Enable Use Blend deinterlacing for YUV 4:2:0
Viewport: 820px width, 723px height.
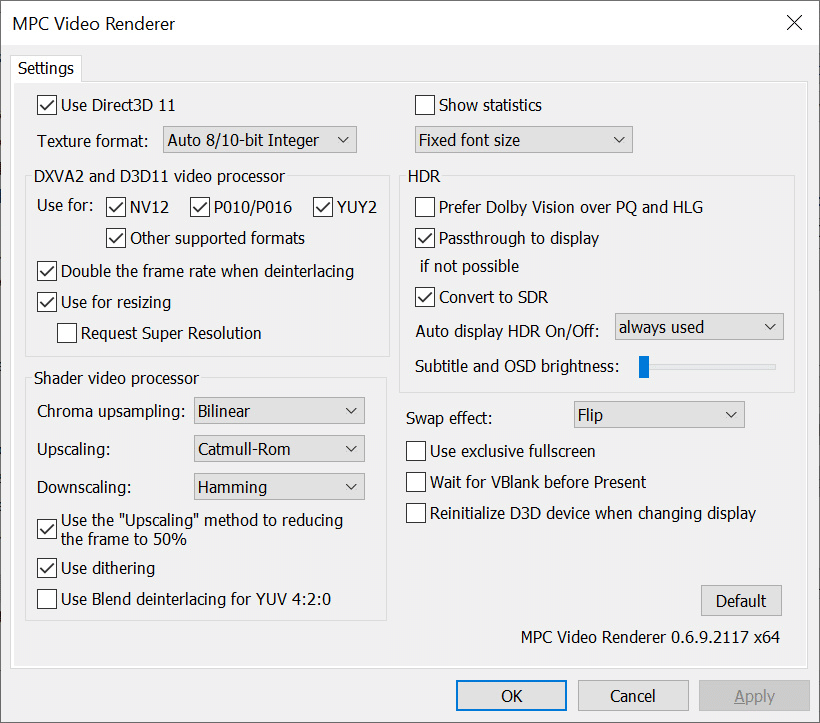coord(47,599)
